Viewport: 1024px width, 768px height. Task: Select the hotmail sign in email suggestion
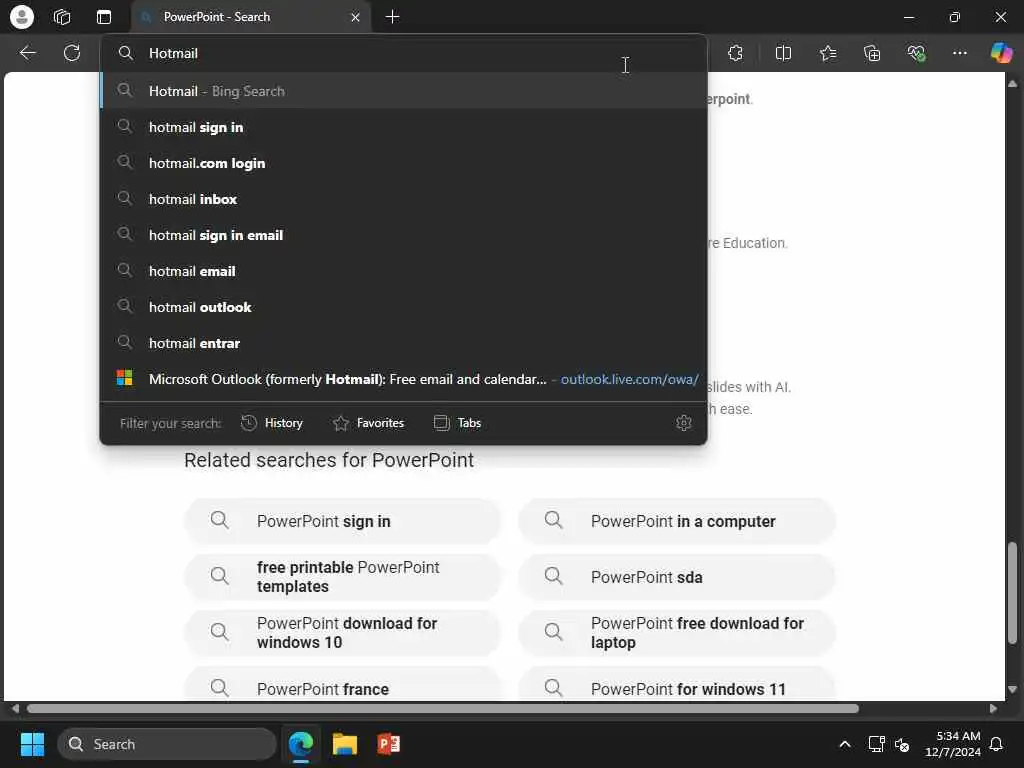tap(404, 235)
